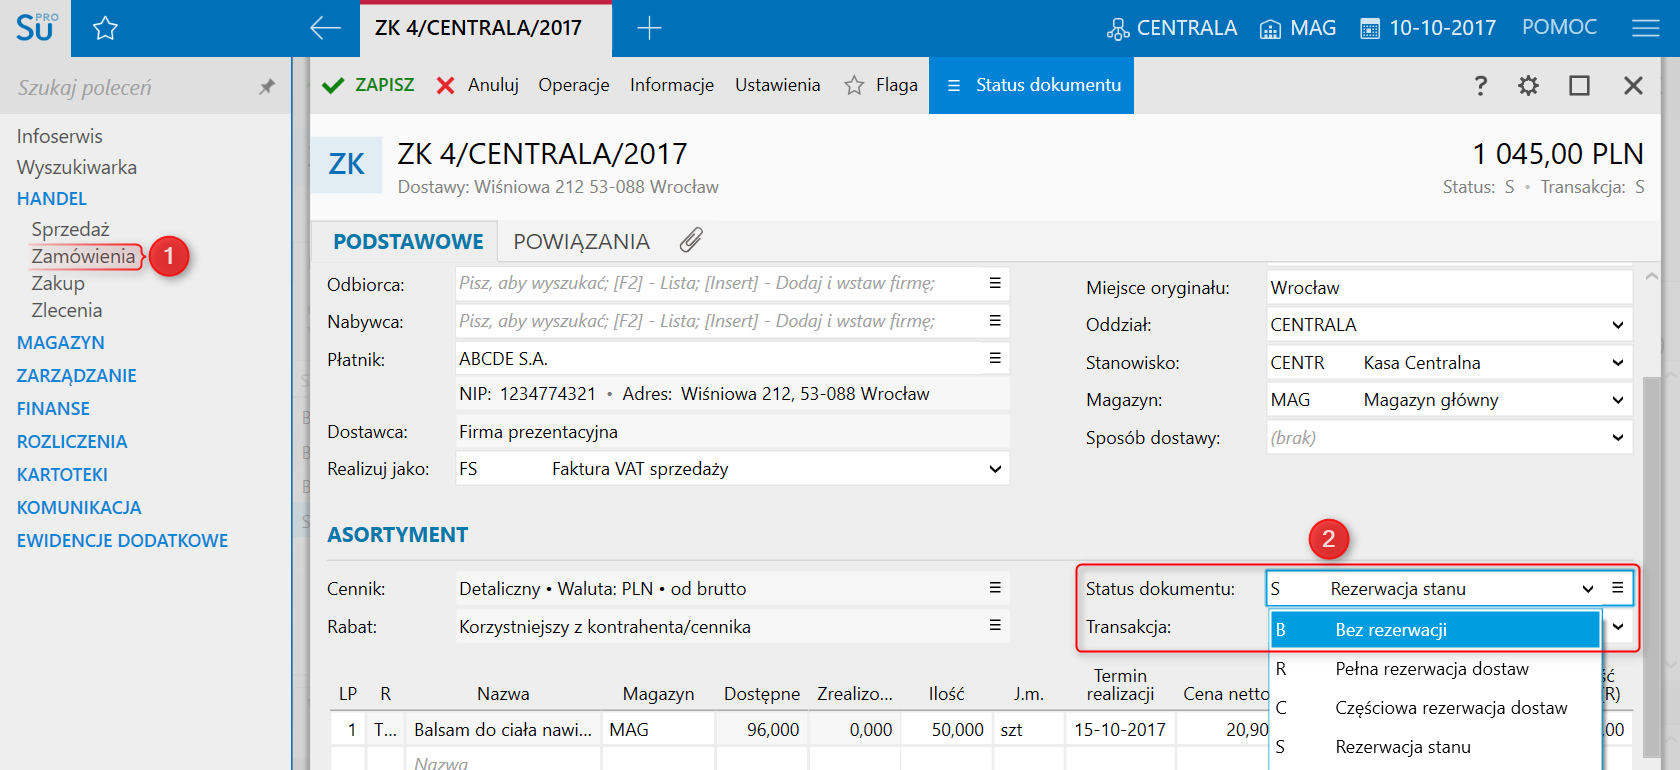Open document settings gear icon
The width and height of the screenshot is (1680, 770).
1528,85
